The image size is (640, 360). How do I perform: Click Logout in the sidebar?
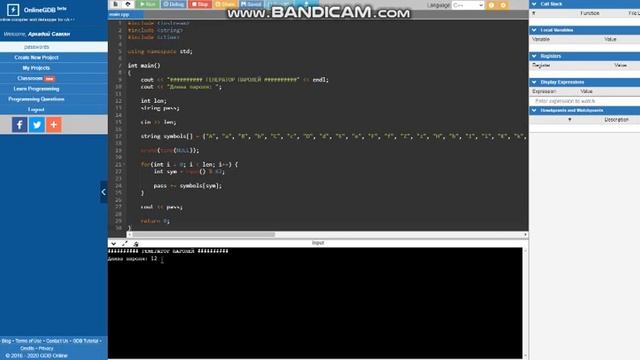(36, 109)
